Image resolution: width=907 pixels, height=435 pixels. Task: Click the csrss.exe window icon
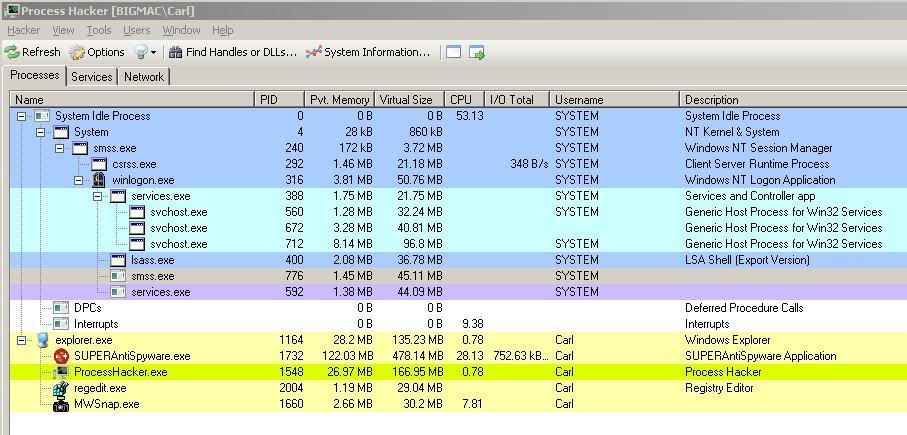coord(99,164)
